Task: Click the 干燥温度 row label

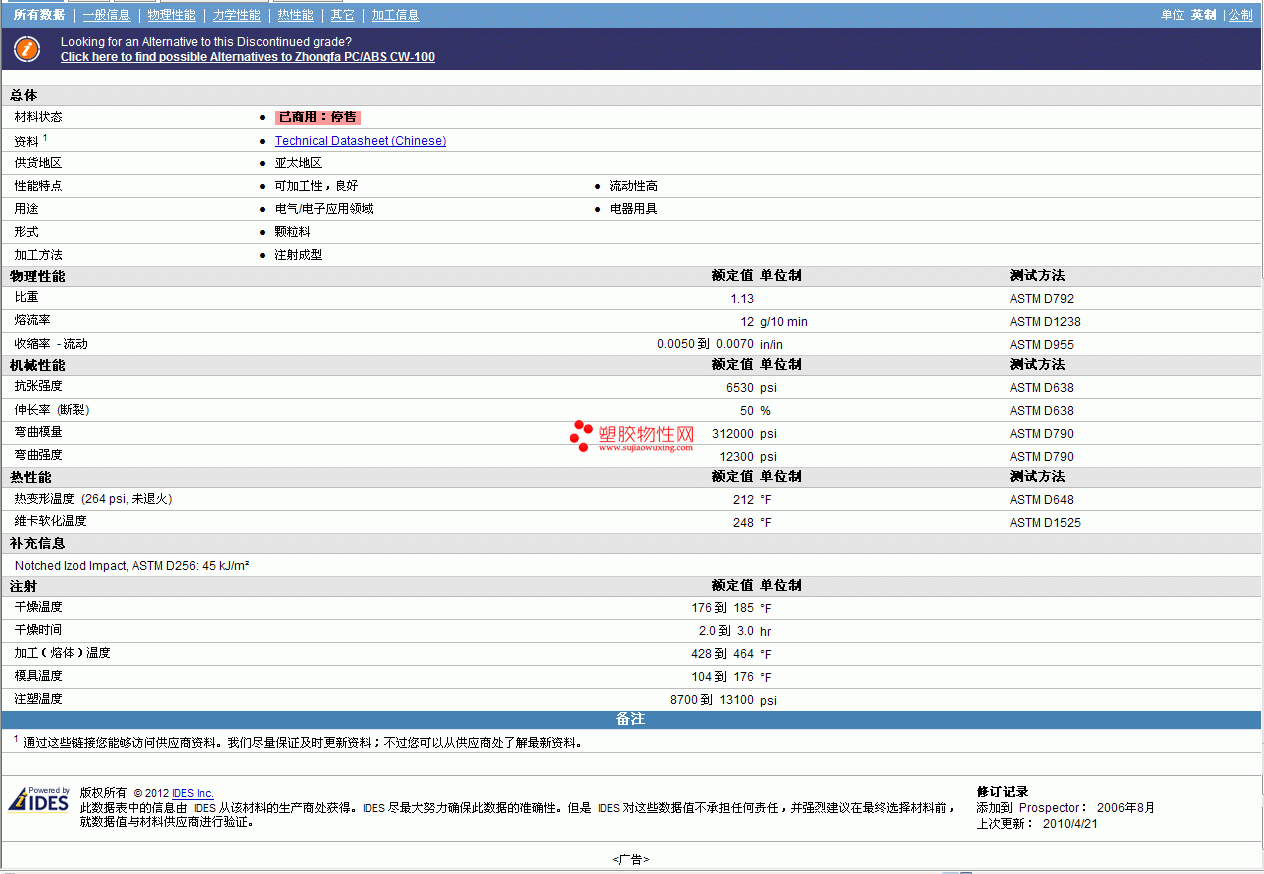Action: click(x=38, y=607)
